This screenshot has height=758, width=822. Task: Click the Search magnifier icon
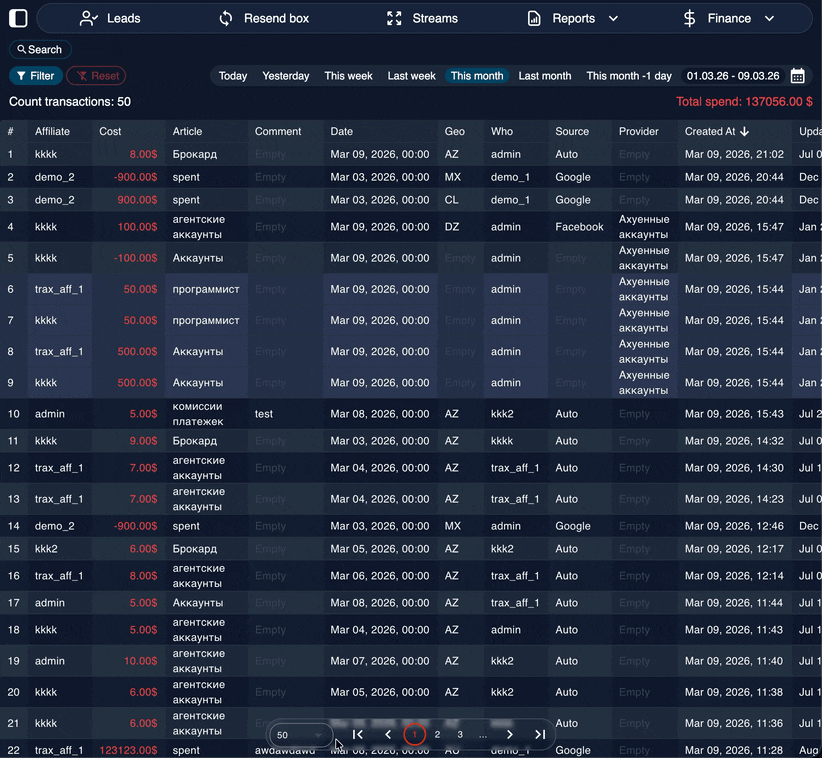coord(22,49)
